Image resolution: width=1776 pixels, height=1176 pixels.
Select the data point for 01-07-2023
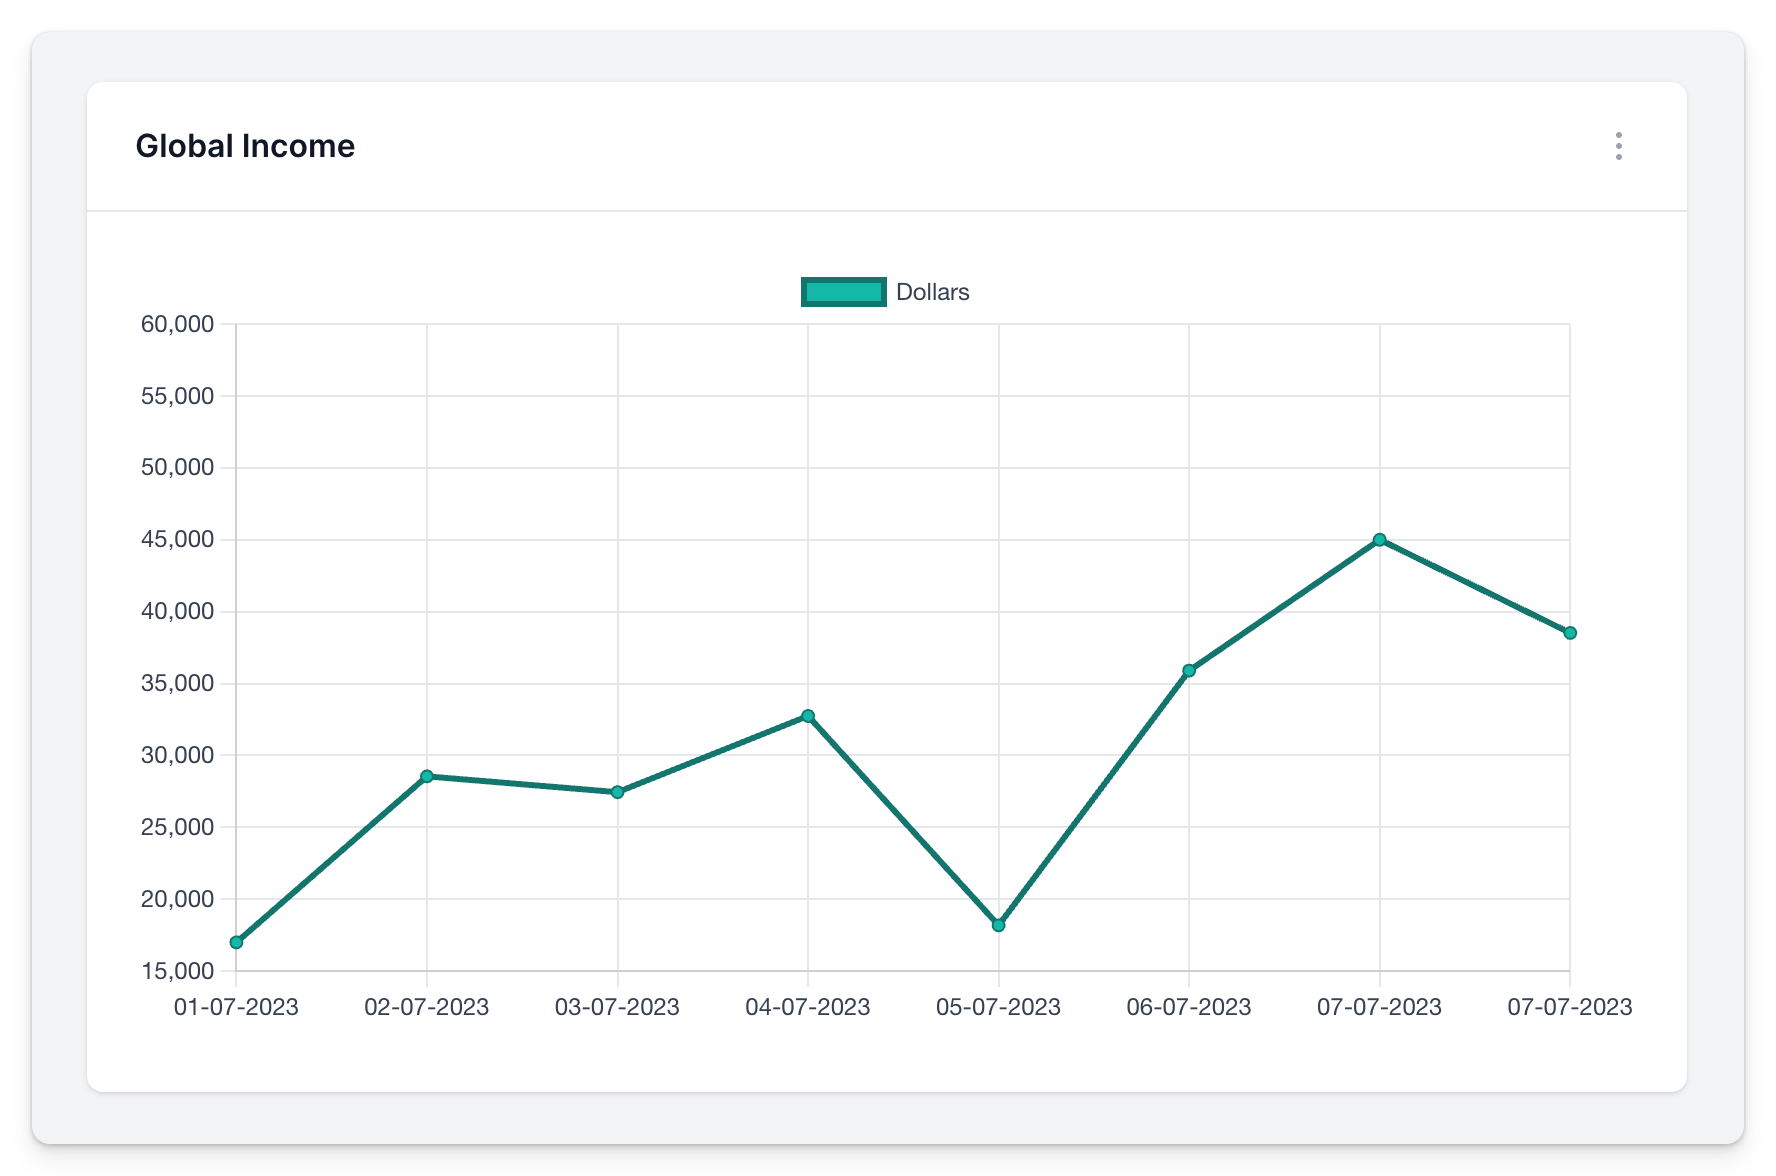pyautogui.click(x=236, y=942)
